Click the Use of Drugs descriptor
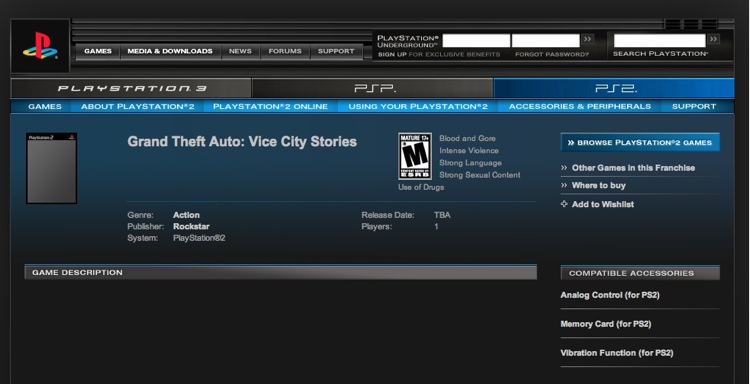Viewport: 750px width, 384px height. [421, 187]
